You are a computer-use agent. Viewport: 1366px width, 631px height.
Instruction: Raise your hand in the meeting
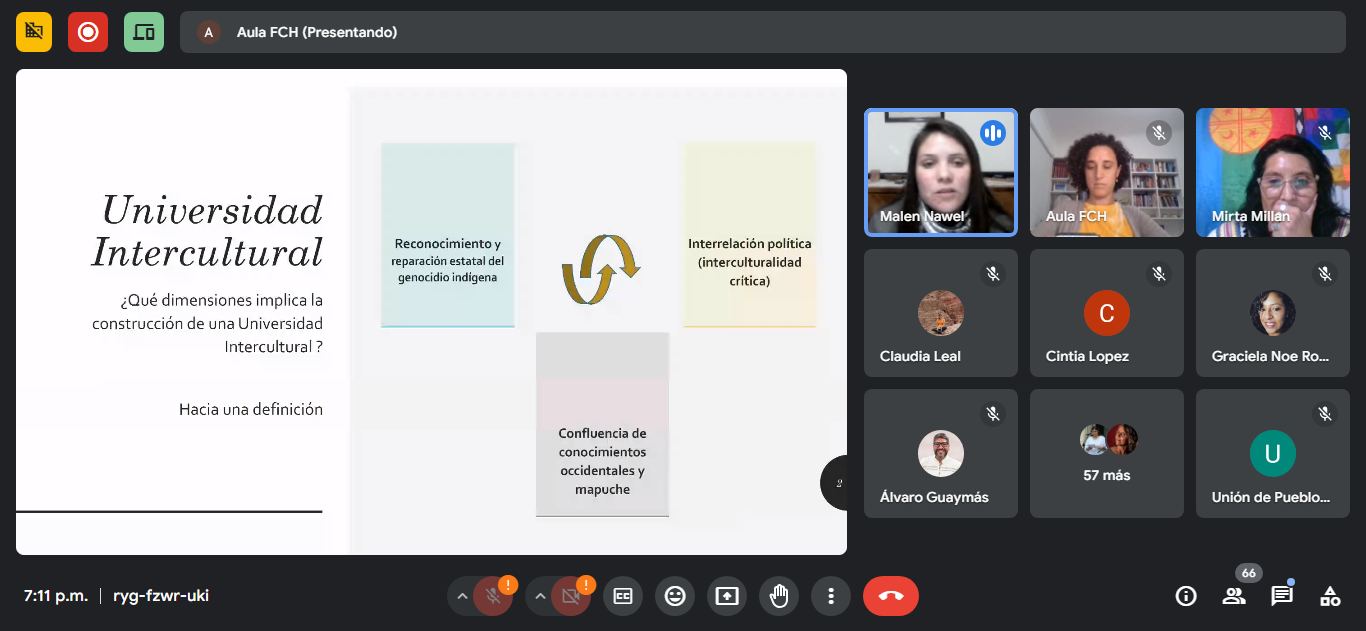[779, 596]
